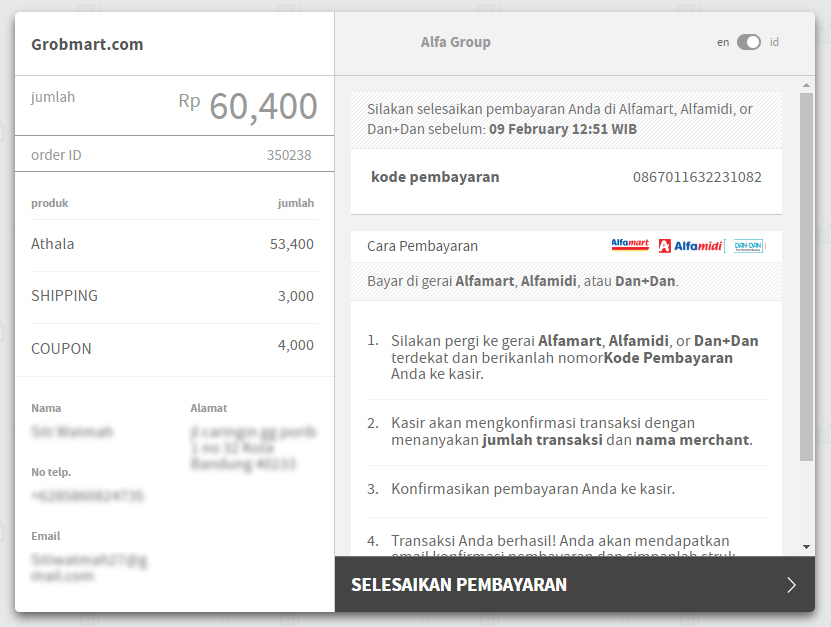Click the 'jumlah' column header in the product table
831x627 pixels.
click(x=296, y=204)
